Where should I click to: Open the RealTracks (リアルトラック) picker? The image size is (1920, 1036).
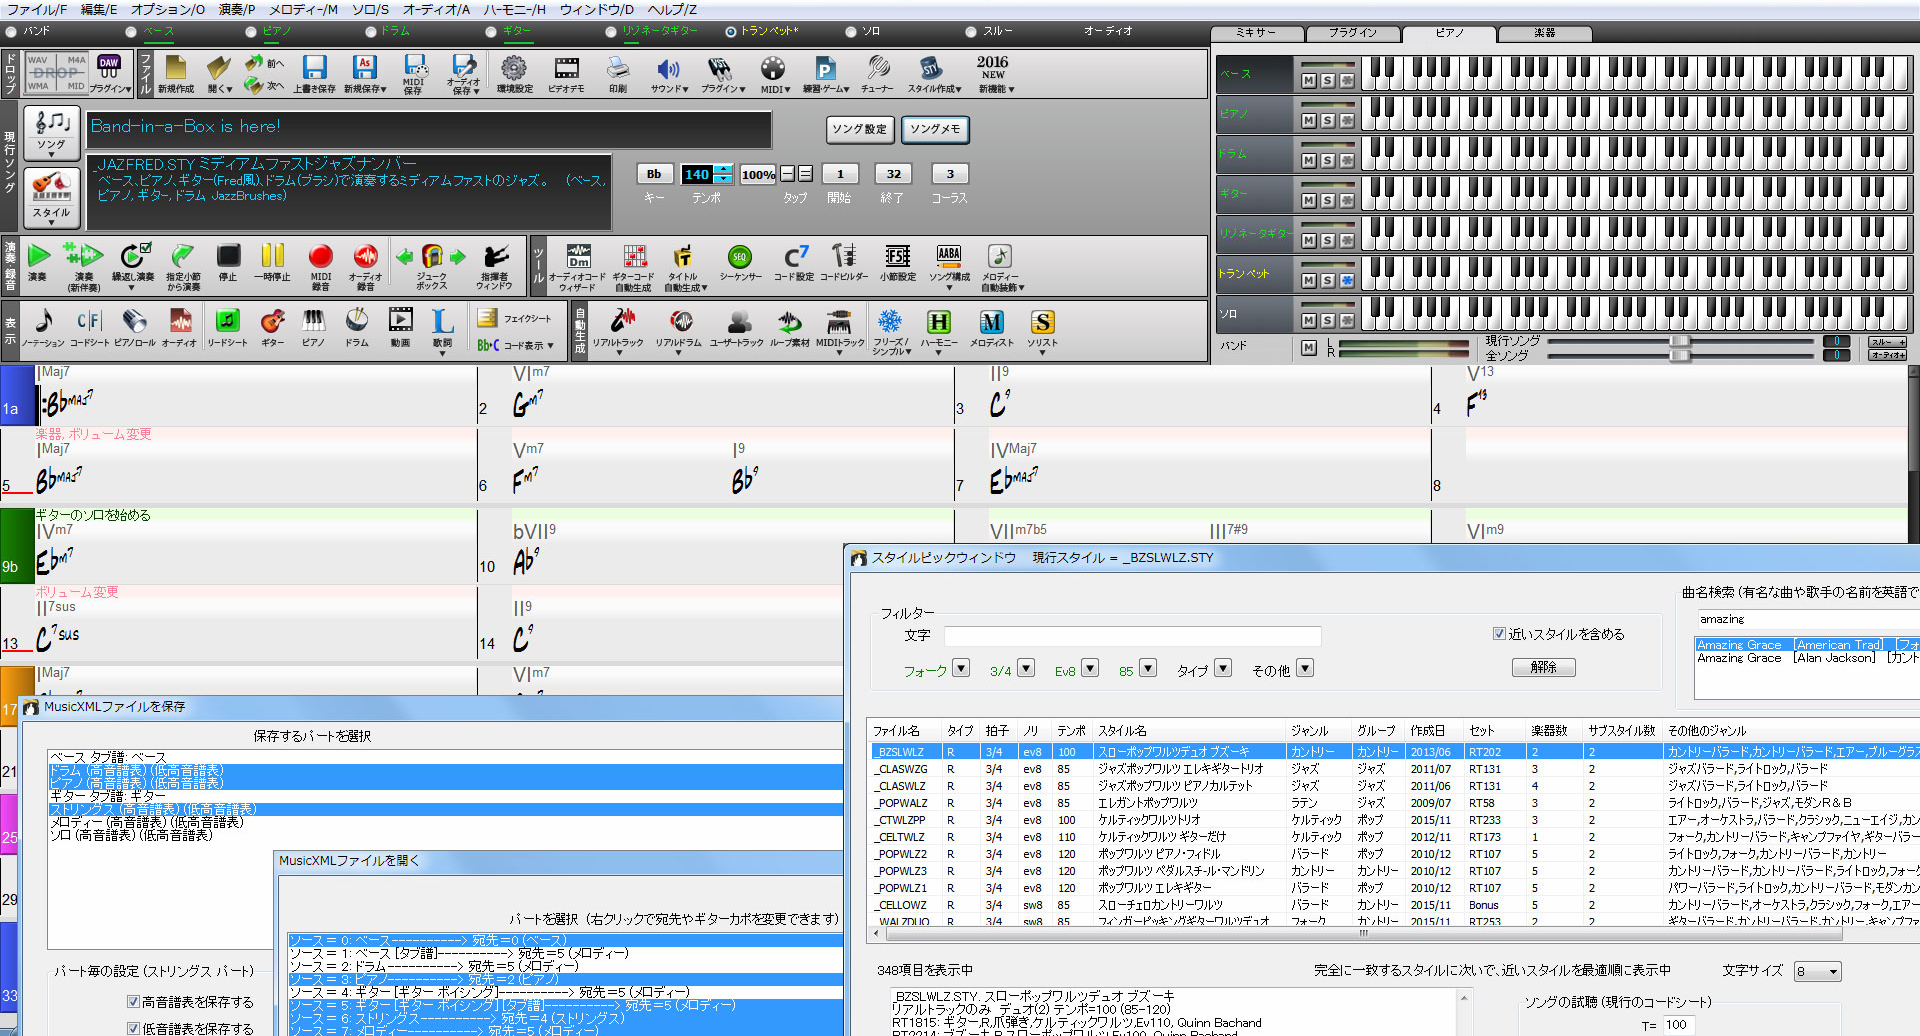(618, 330)
